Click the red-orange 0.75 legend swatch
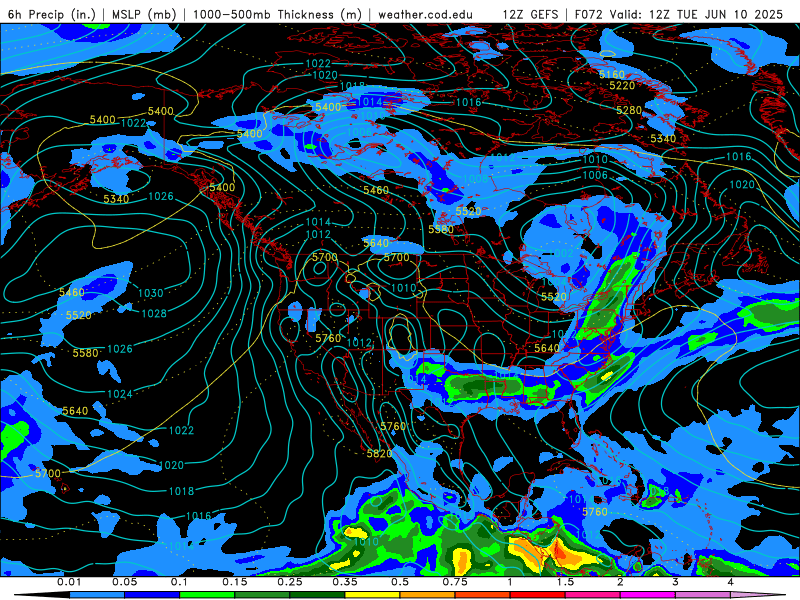The height and width of the screenshot is (600, 800). pos(482,595)
